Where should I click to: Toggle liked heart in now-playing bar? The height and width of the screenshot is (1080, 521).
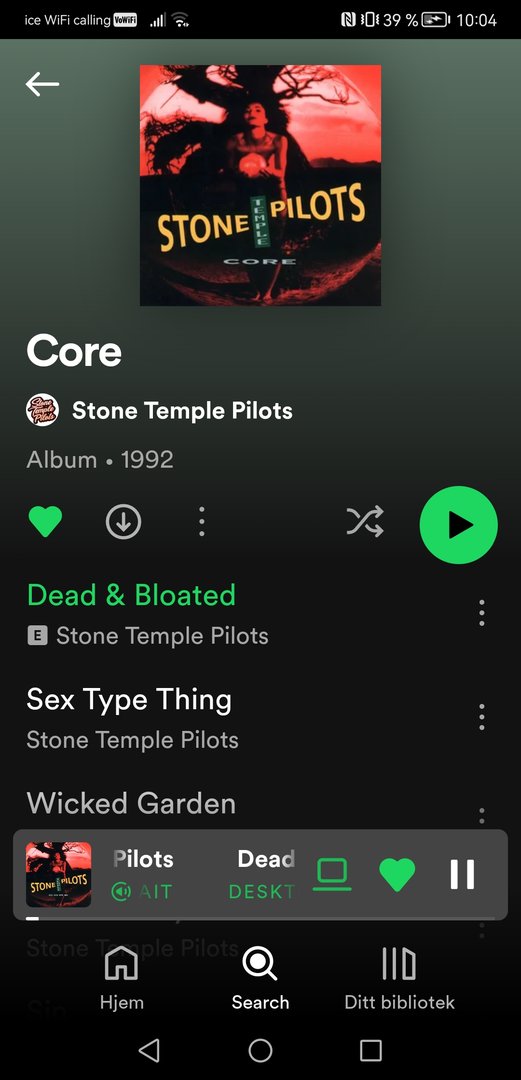397,875
